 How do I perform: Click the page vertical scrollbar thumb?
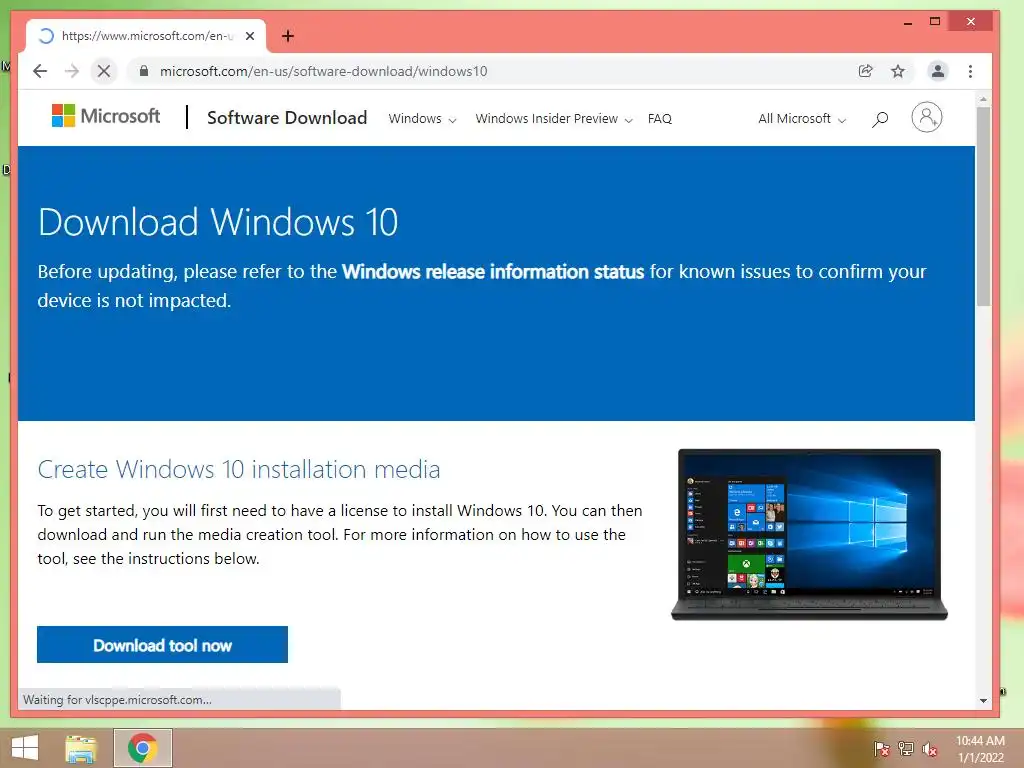click(983, 206)
